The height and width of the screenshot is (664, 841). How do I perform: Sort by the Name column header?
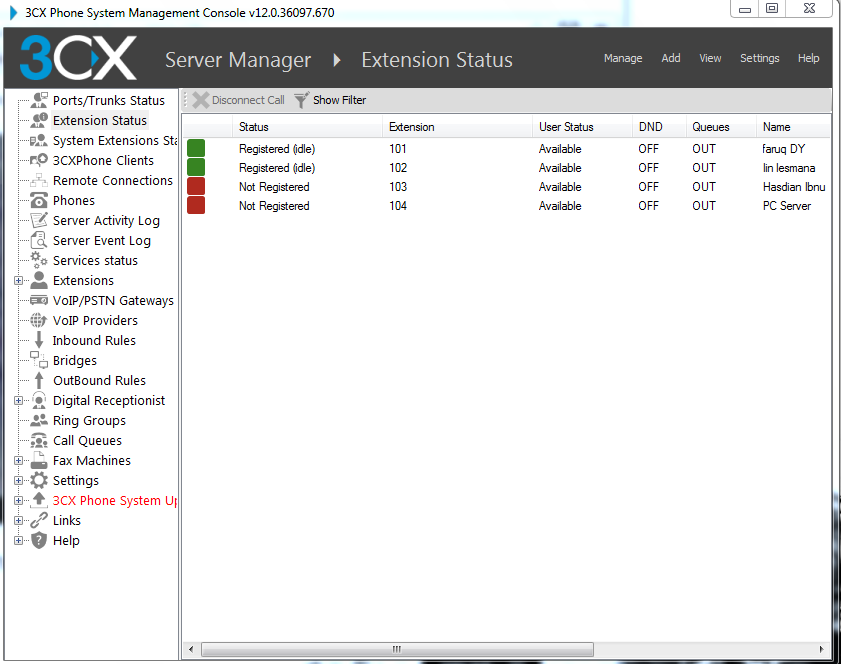click(x=793, y=127)
